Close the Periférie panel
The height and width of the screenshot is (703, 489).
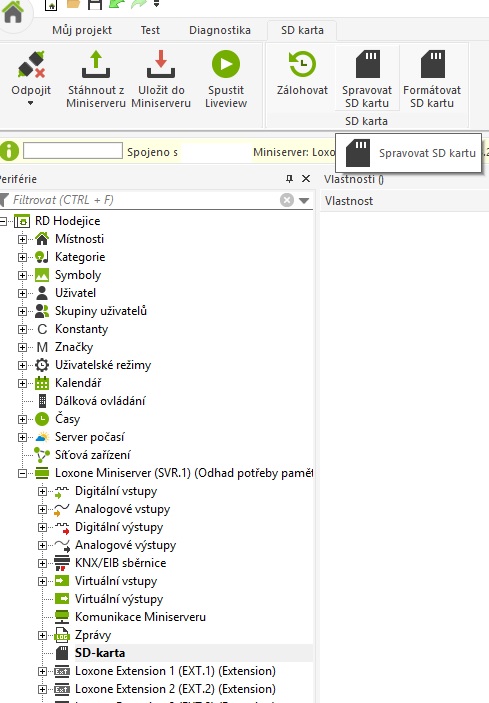pyautogui.click(x=306, y=179)
